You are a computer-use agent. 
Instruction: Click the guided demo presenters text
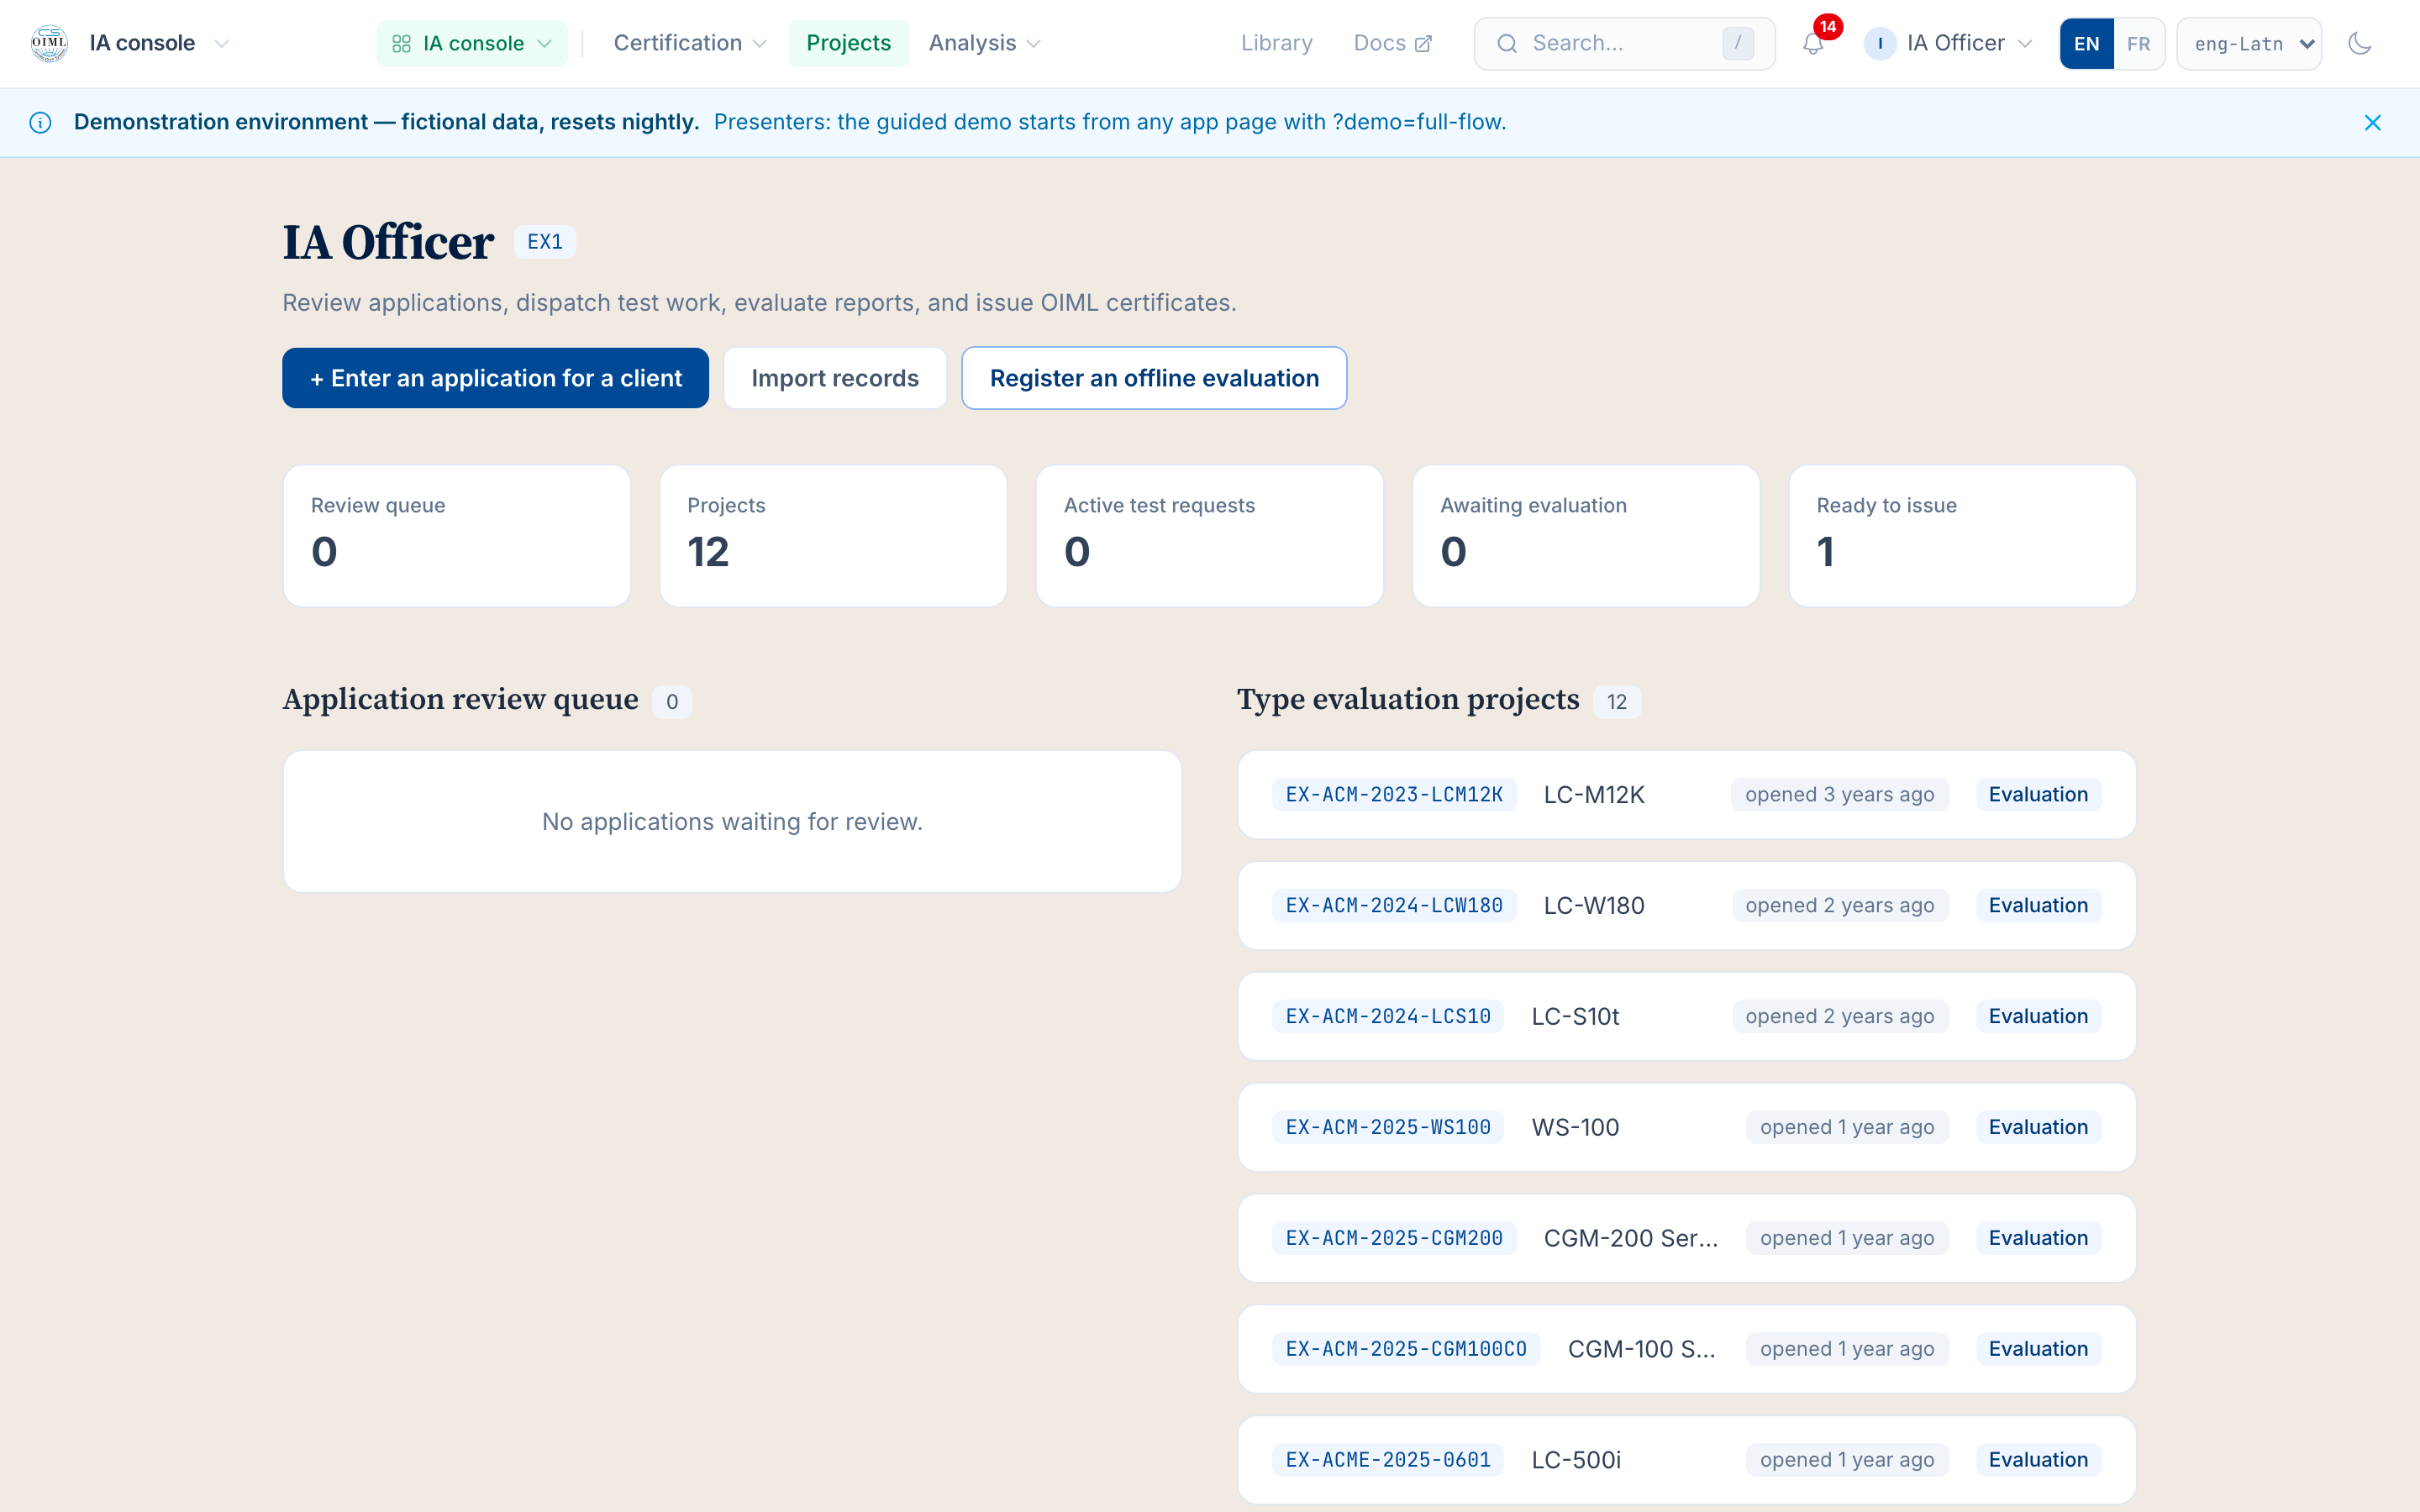pos(1110,122)
